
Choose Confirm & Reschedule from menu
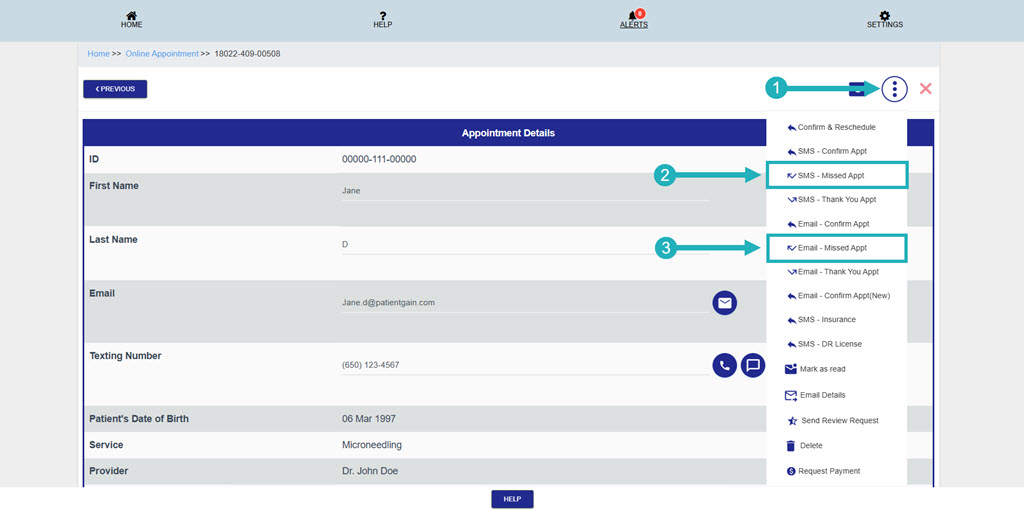point(836,127)
